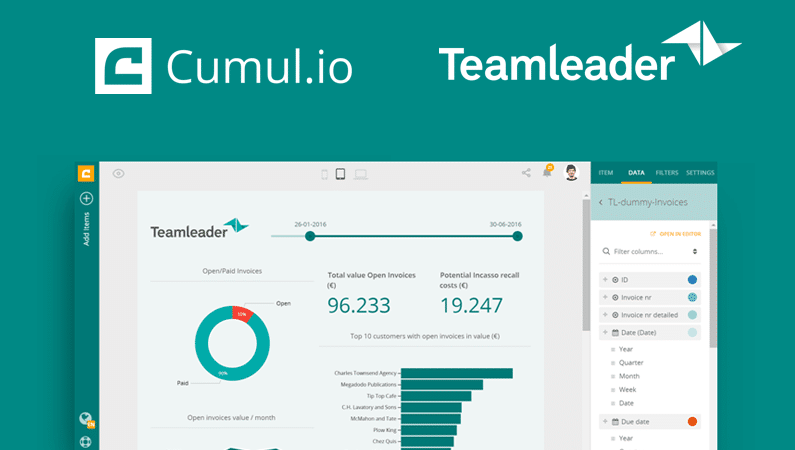Click the move handle beside Date (Date)
This screenshot has height=450, width=795.
click(x=605, y=332)
